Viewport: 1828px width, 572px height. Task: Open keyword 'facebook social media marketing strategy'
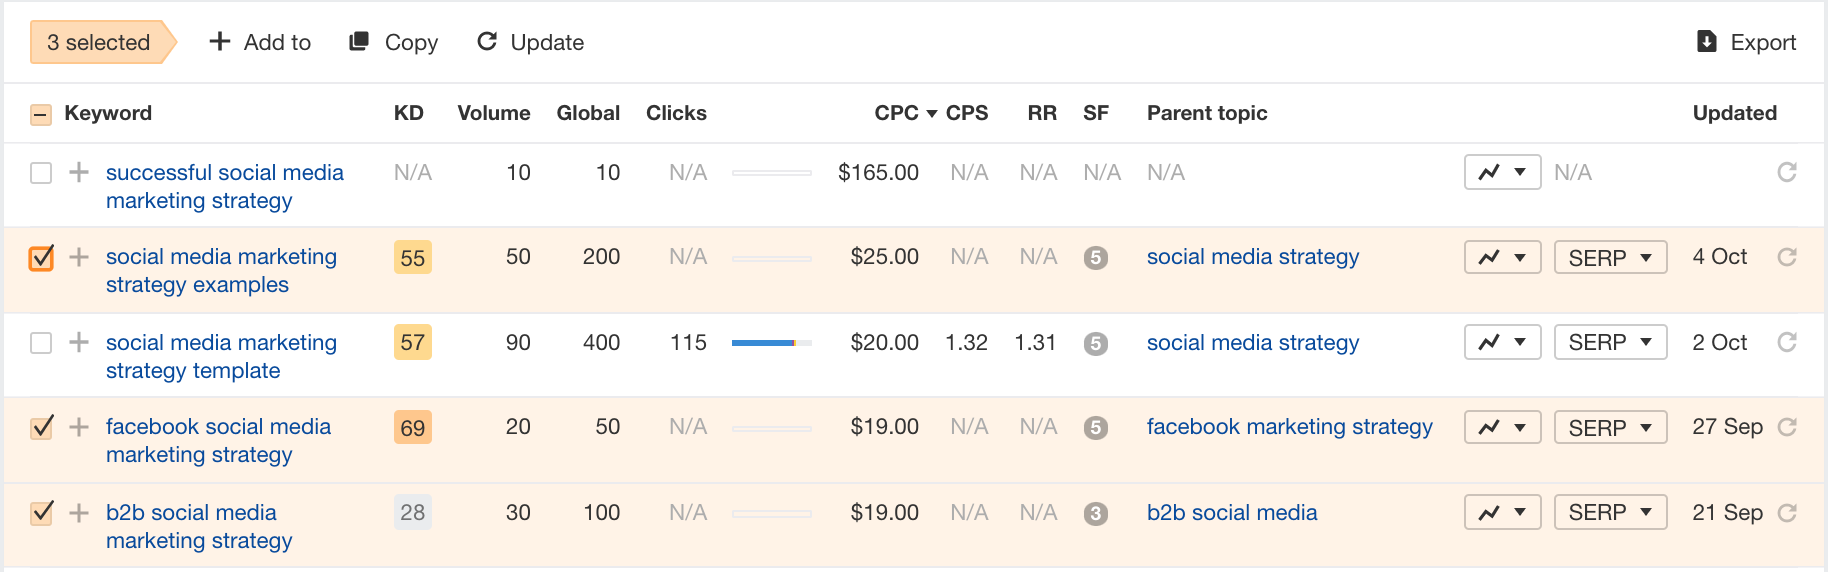click(x=218, y=441)
